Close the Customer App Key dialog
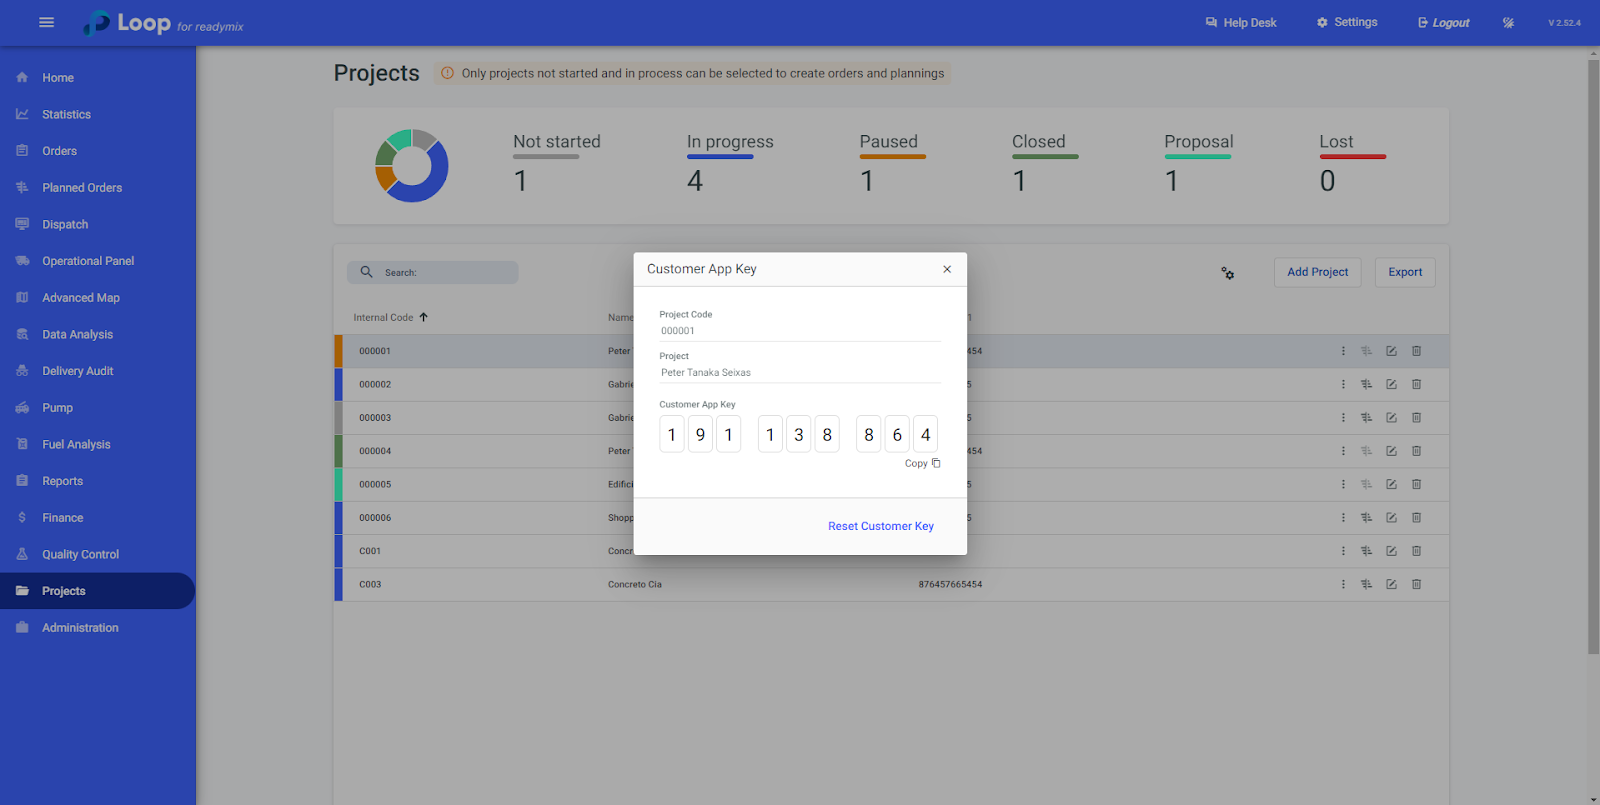 click(x=947, y=269)
